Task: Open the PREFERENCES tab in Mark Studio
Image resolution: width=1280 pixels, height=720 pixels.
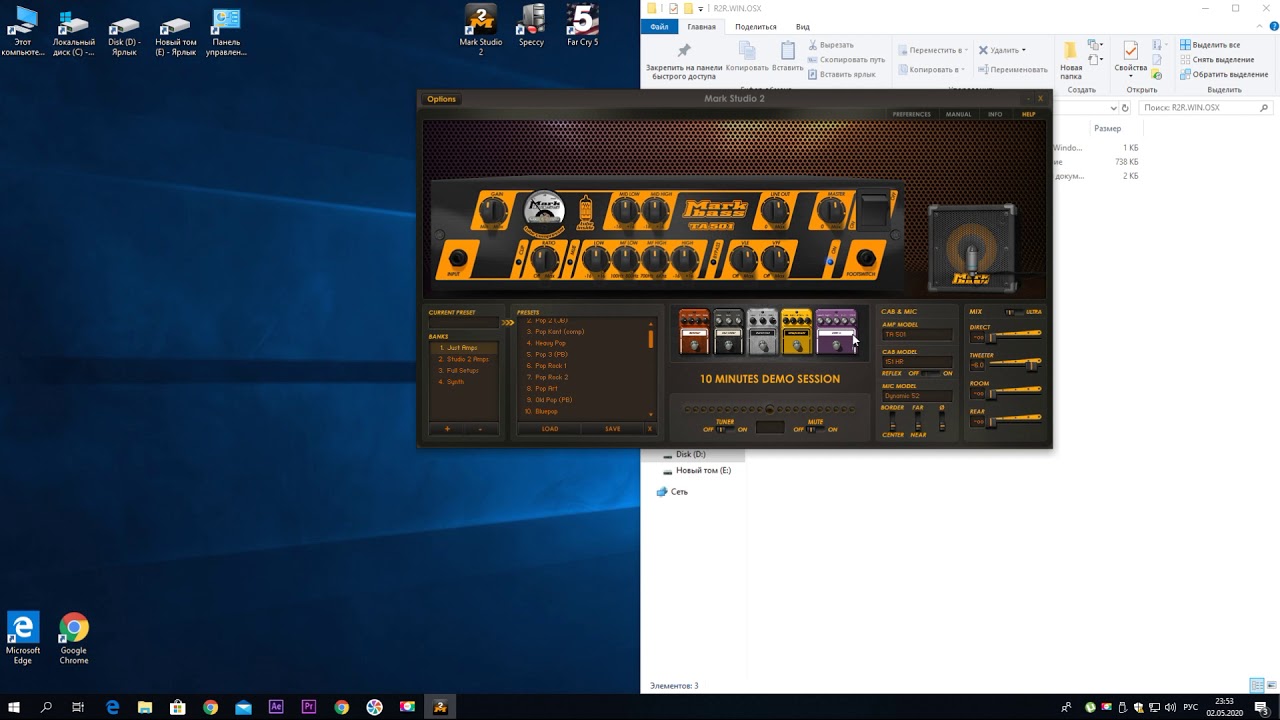Action: pyautogui.click(x=911, y=114)
